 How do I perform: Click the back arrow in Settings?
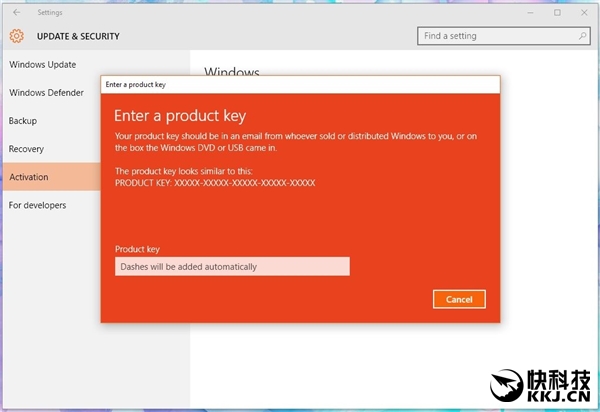[x=16, y=13]
